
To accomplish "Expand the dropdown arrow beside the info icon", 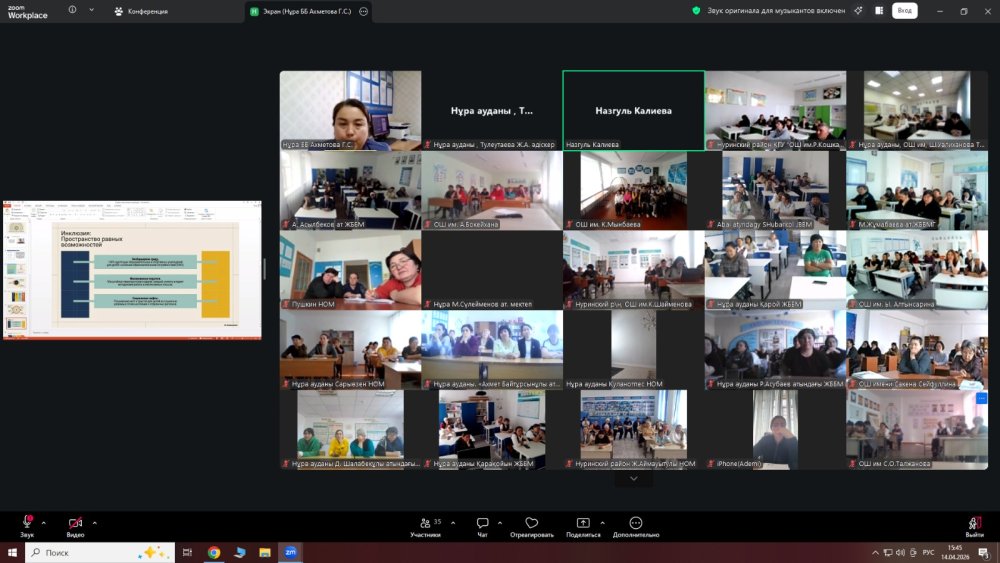I will click(91, 10).
